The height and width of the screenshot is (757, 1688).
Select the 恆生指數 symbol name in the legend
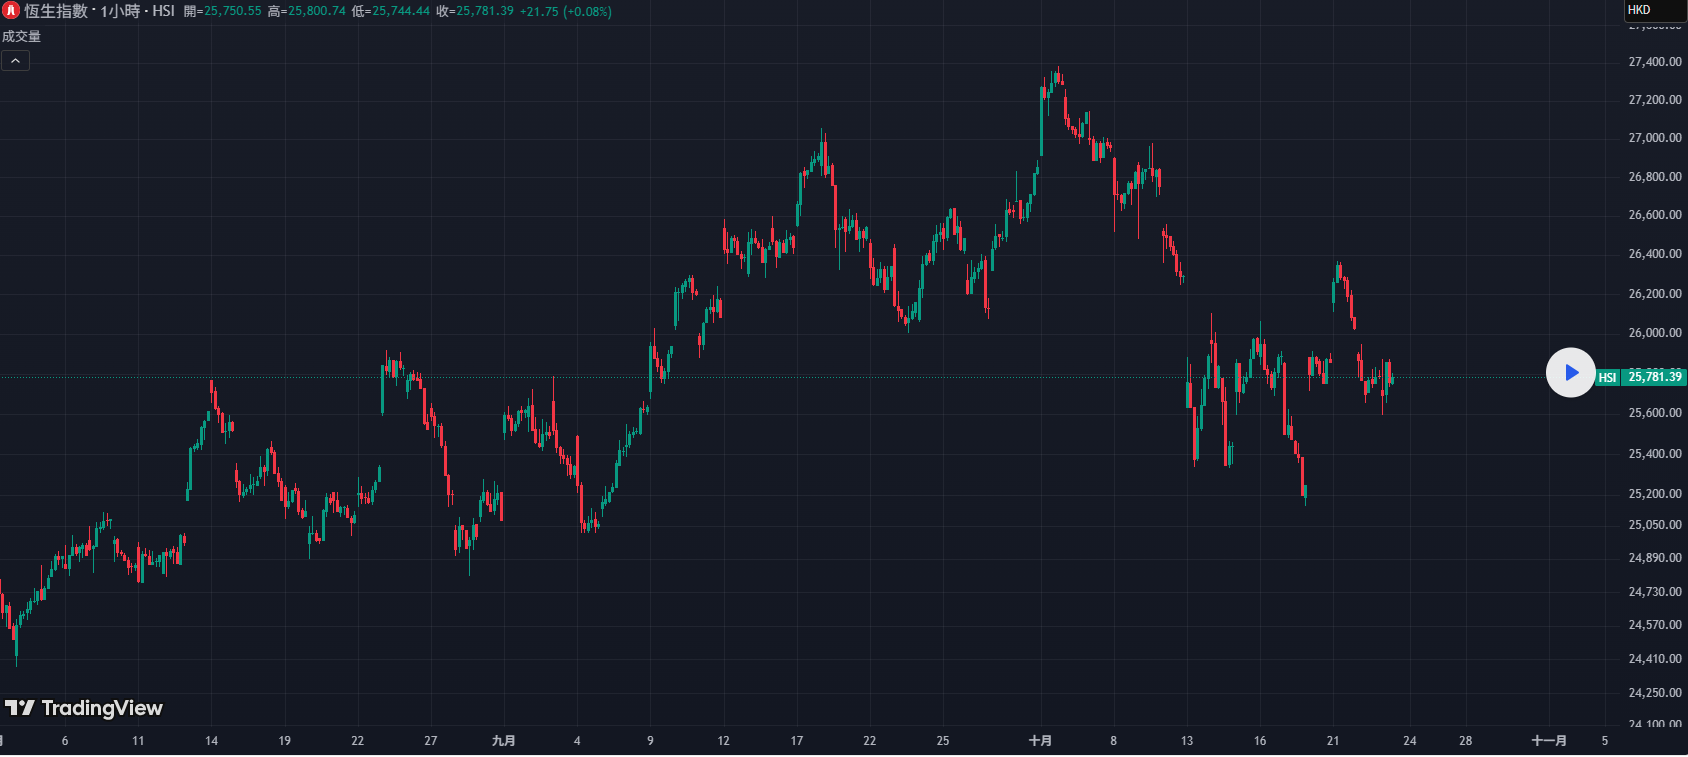56,11
